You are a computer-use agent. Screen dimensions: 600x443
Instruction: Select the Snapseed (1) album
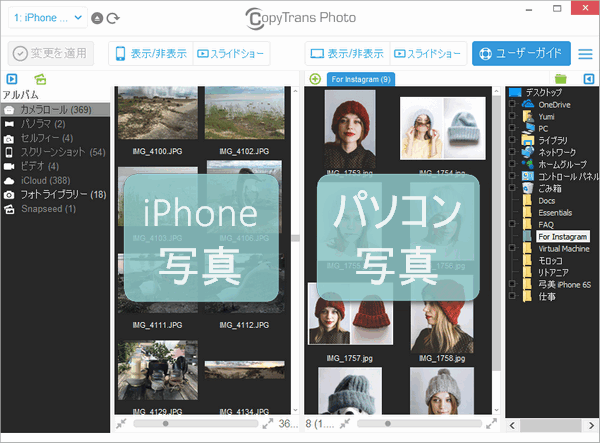point(55,209)
